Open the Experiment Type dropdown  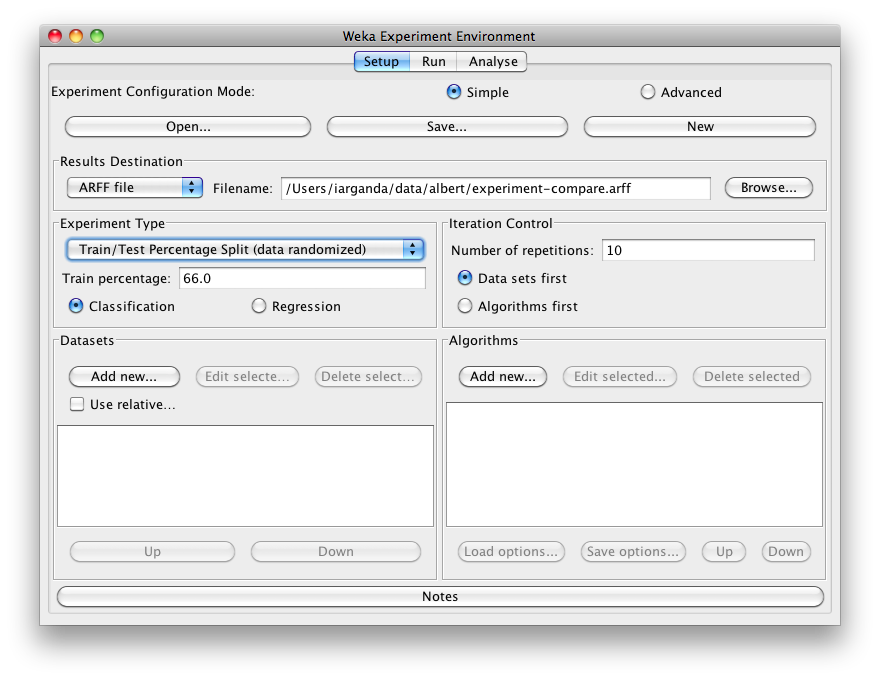coord(245,250)
